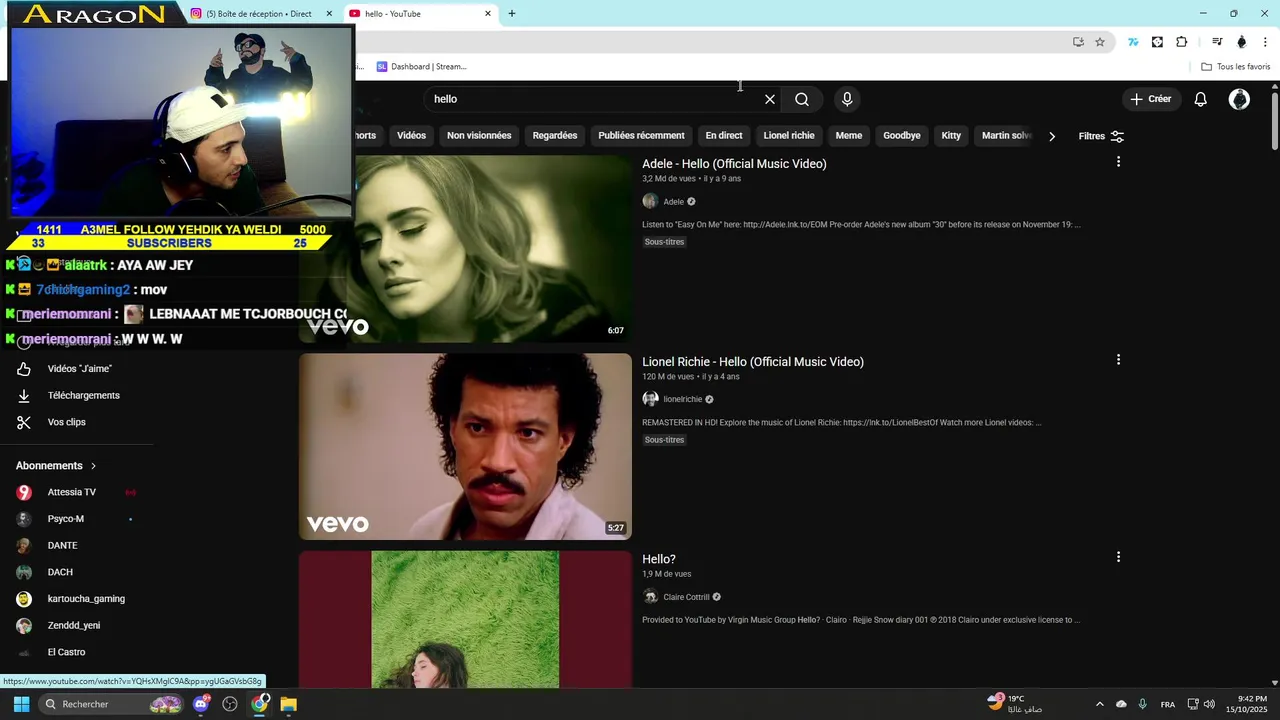Start voice search with the microphone icon
The image size is (1280, 720).
847,99
